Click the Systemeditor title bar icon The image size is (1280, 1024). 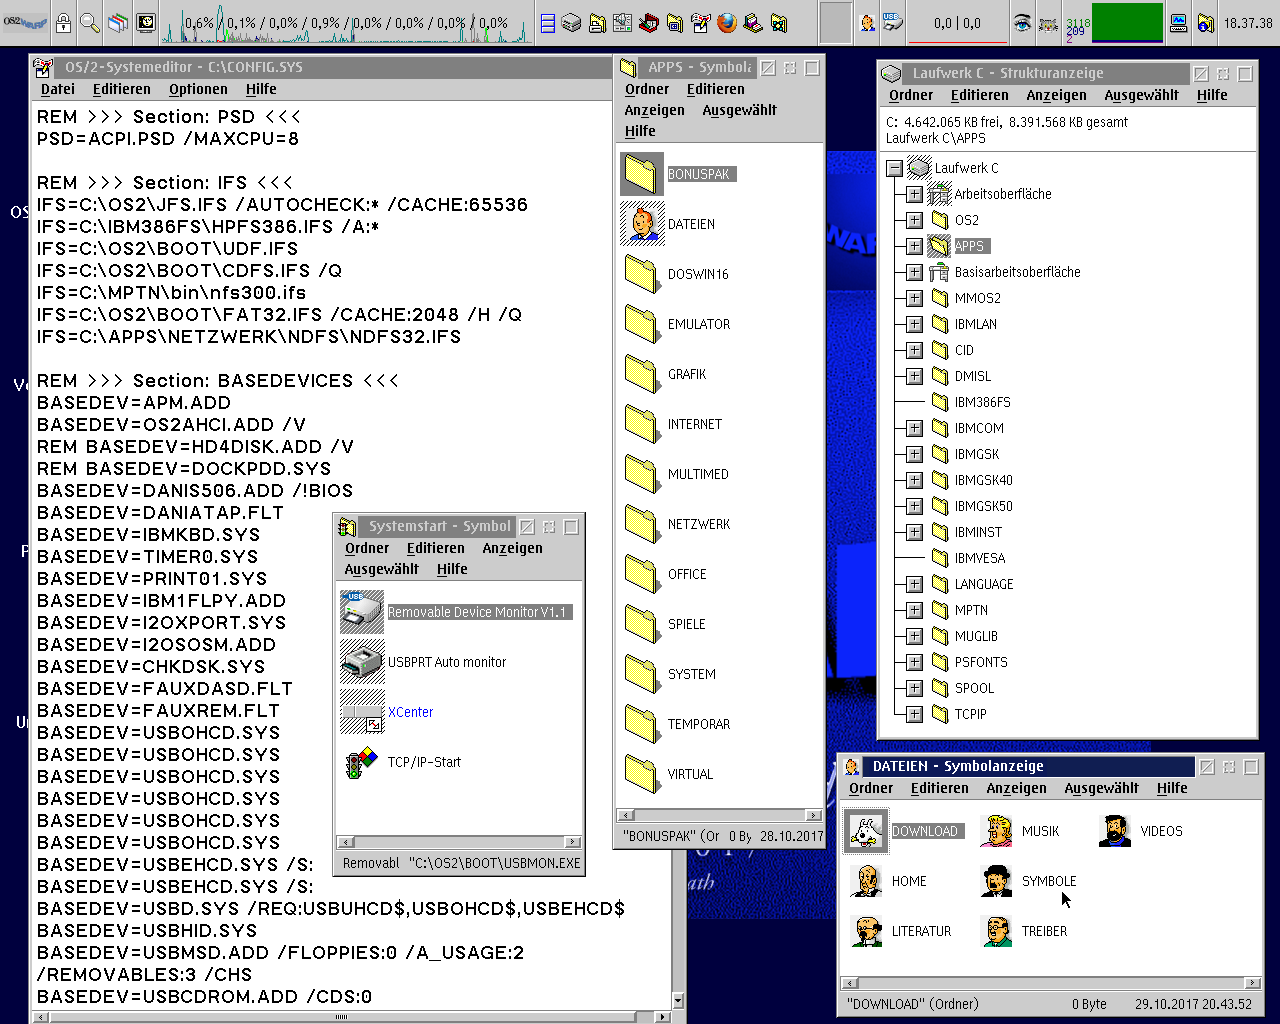43,68
